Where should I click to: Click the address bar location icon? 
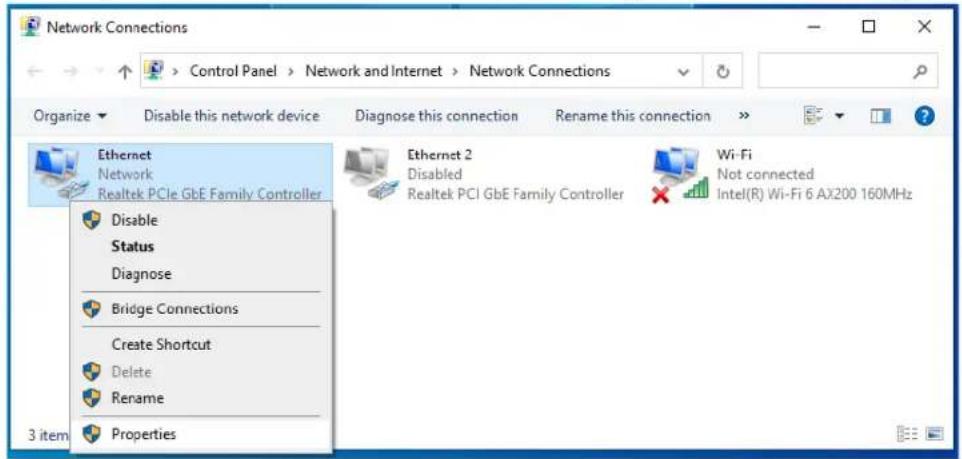pyautogui.click(x=153, y=71)
